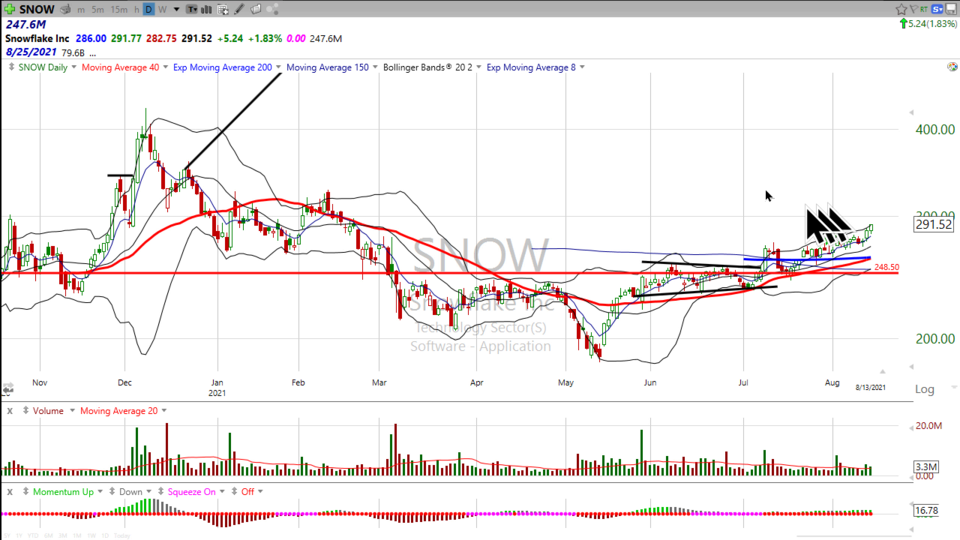Click the bar chart type icon
Screen dimensions: 960x540
pos(206,9)
